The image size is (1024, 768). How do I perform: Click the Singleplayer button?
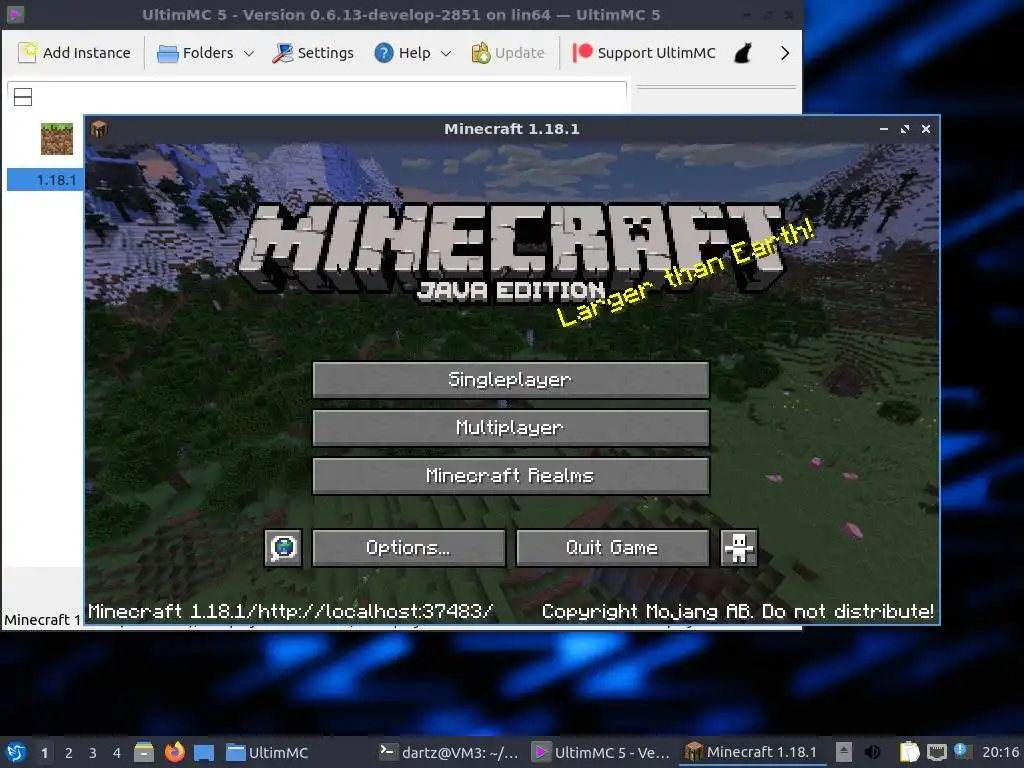511,380
